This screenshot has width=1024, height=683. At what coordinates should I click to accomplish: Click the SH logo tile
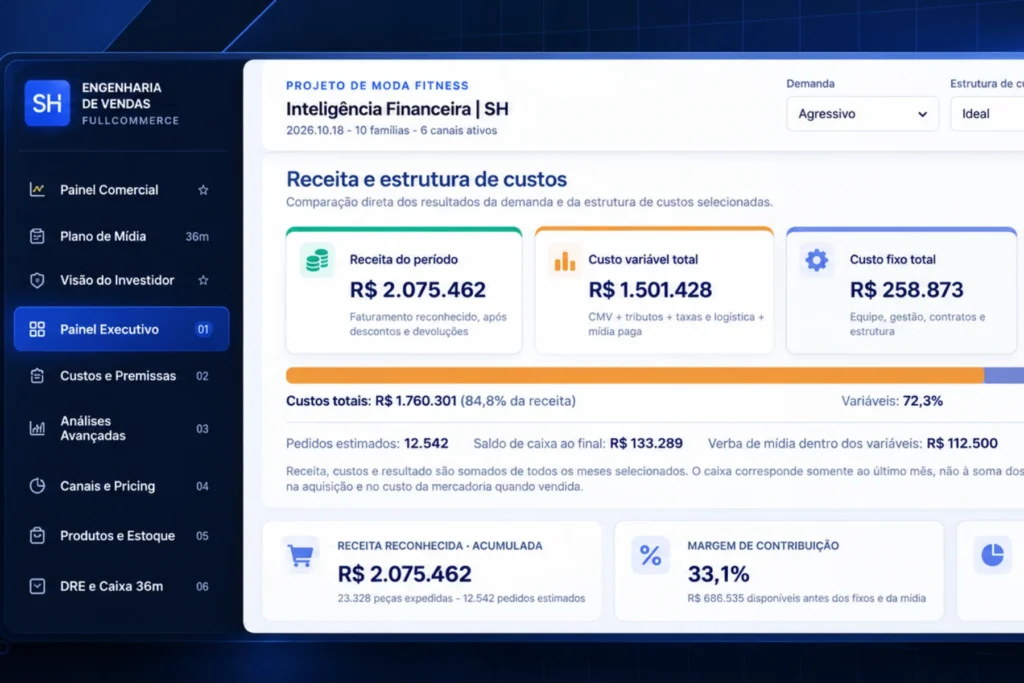tap(47, 103)
